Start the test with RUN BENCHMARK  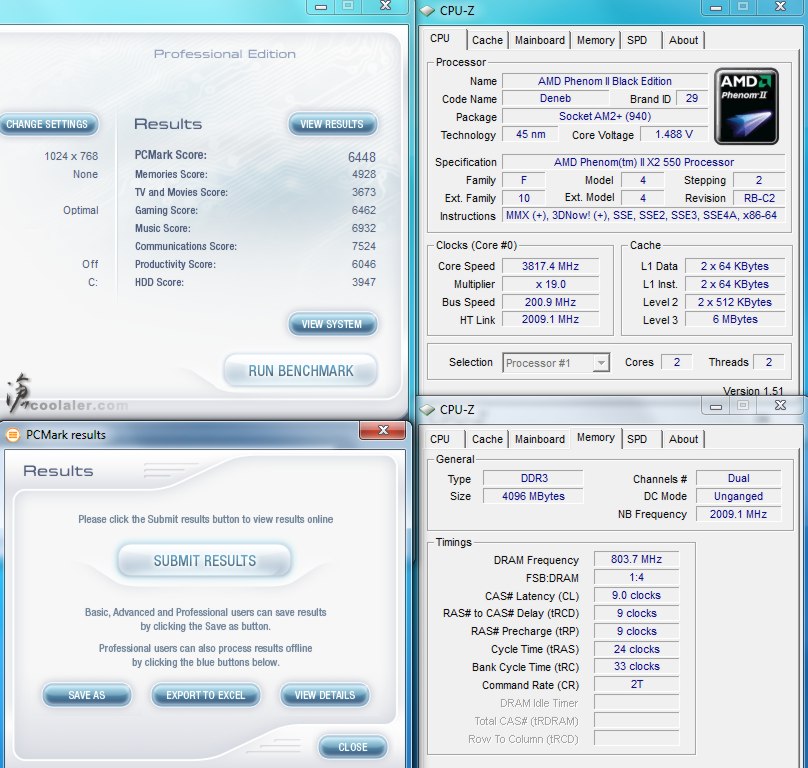300,371
